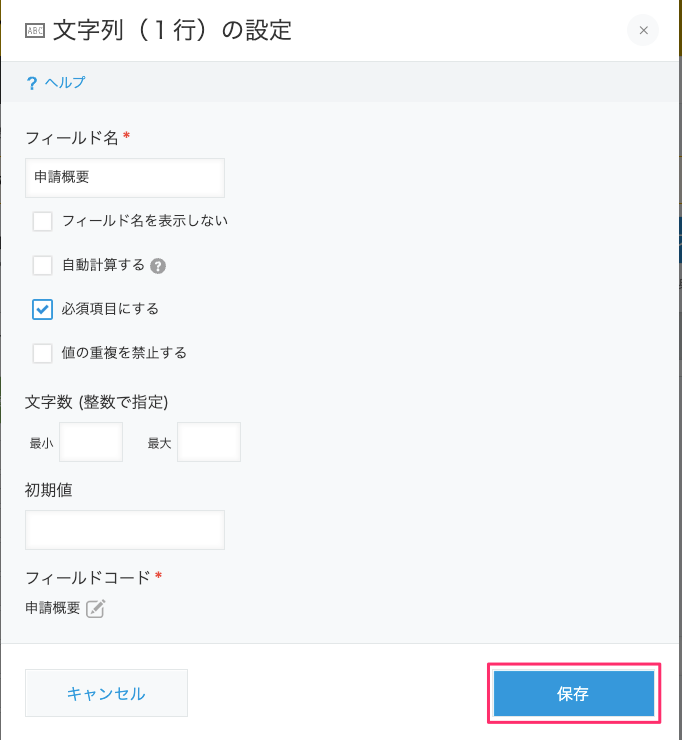Viewport: 682px width, 740px height.
Task: Focus the フィールド名 input containing 申請概要
Action: (x=125, y=178)
